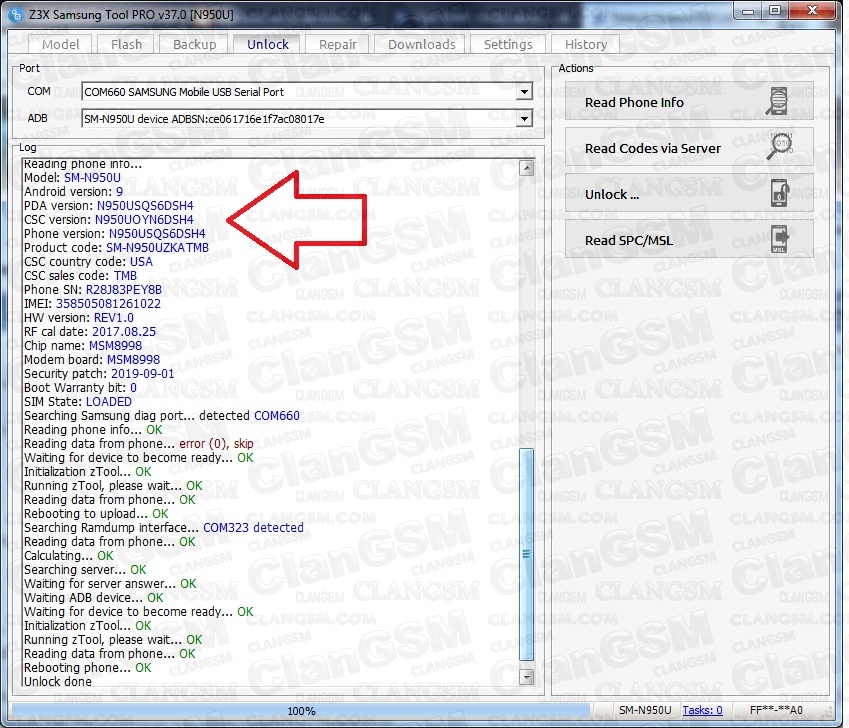Viewport: 849px width, 728px height.
Task: Expand the COM port dropdown arrow
Action: point(524,92)
